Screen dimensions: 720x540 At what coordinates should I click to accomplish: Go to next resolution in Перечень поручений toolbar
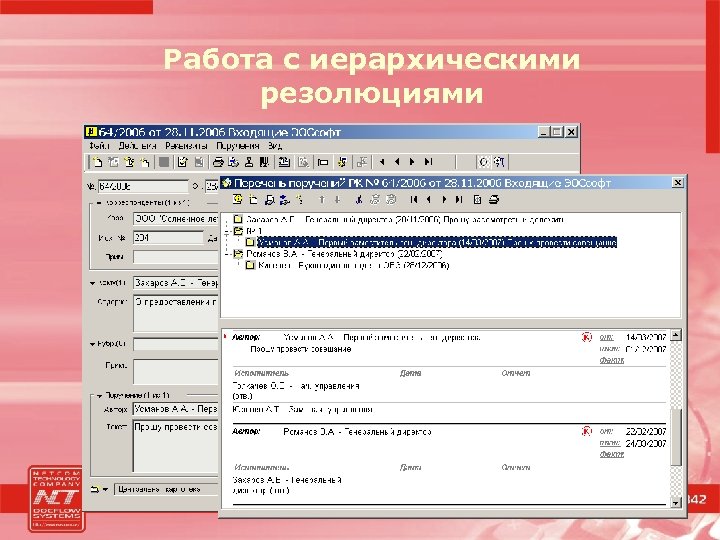[x=444, y=199]
